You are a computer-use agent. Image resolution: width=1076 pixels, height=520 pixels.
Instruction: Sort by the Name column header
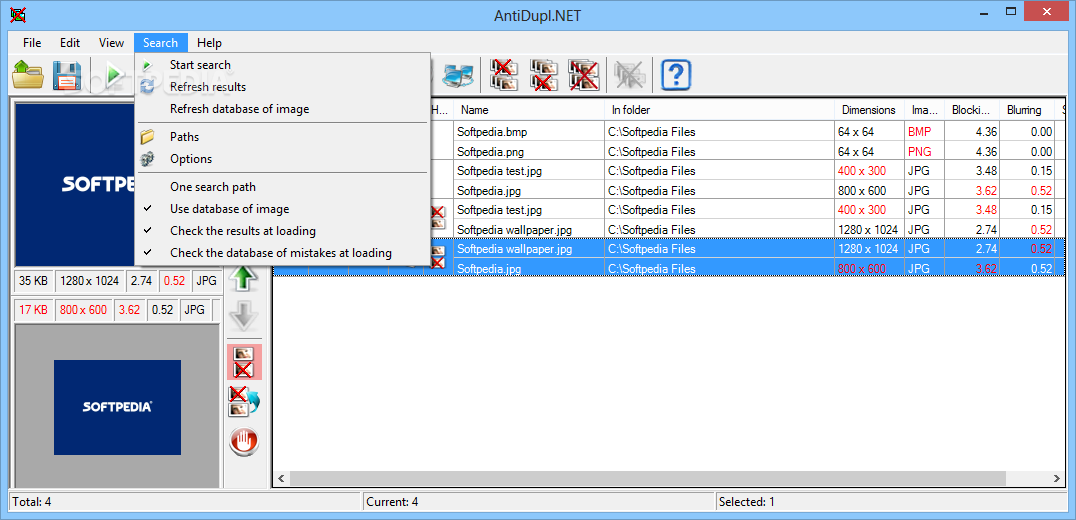pyautogui.click(x=529, y=110)
